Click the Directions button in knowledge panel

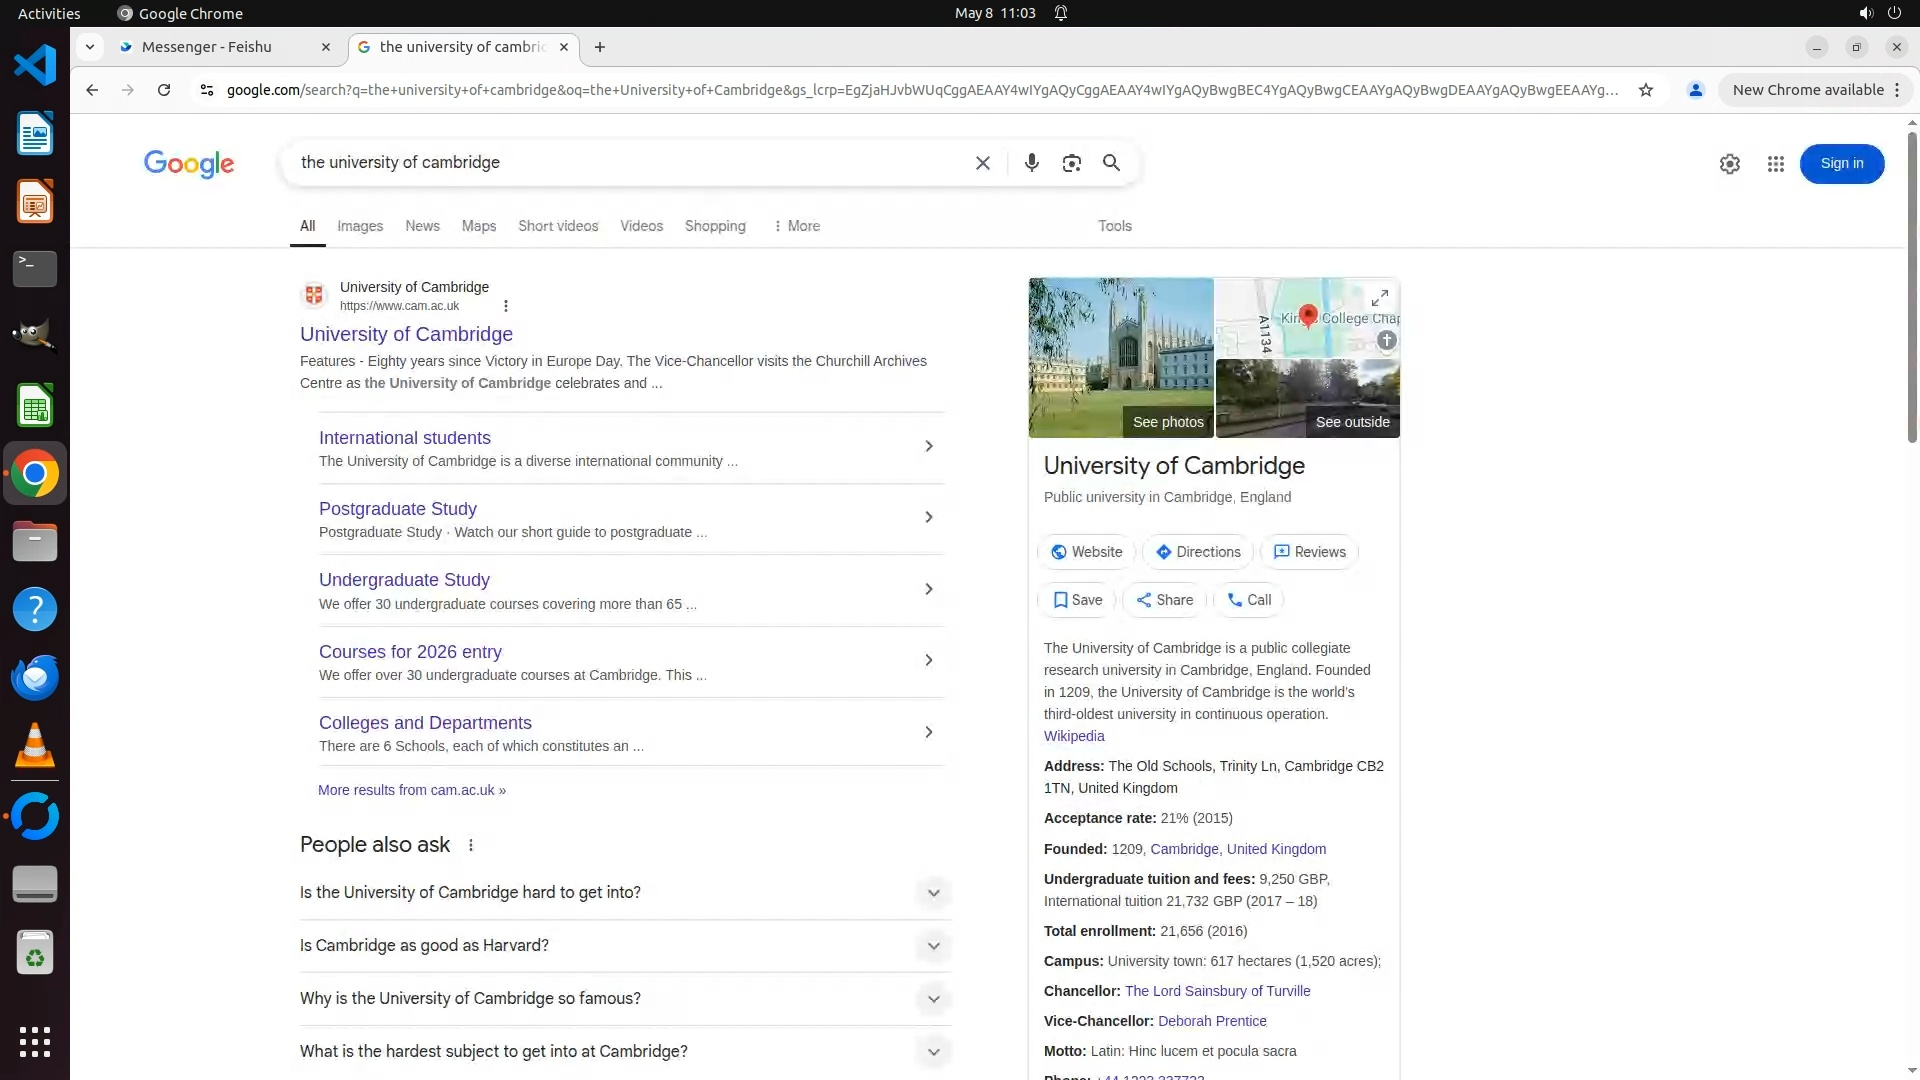(x=1198, y=552)
